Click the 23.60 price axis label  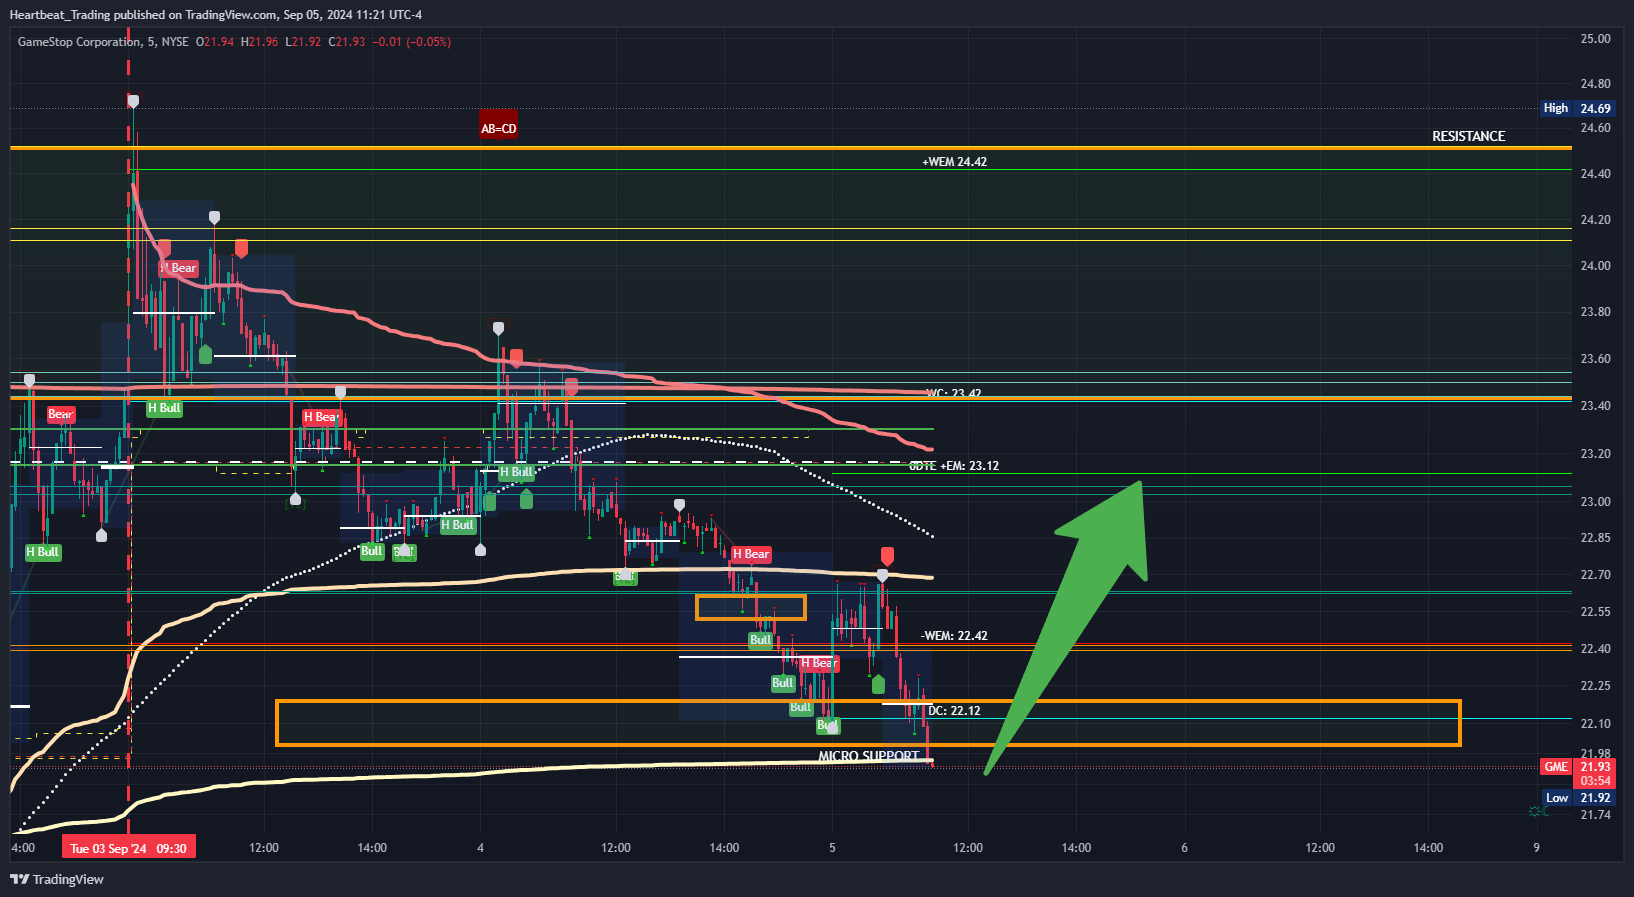(x=1595, y=359)
